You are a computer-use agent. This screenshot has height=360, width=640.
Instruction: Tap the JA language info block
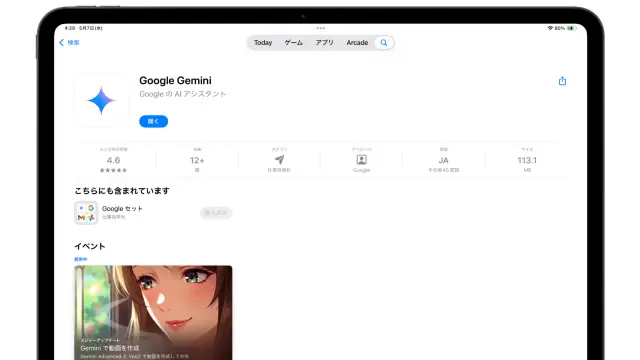coord(444,160)
